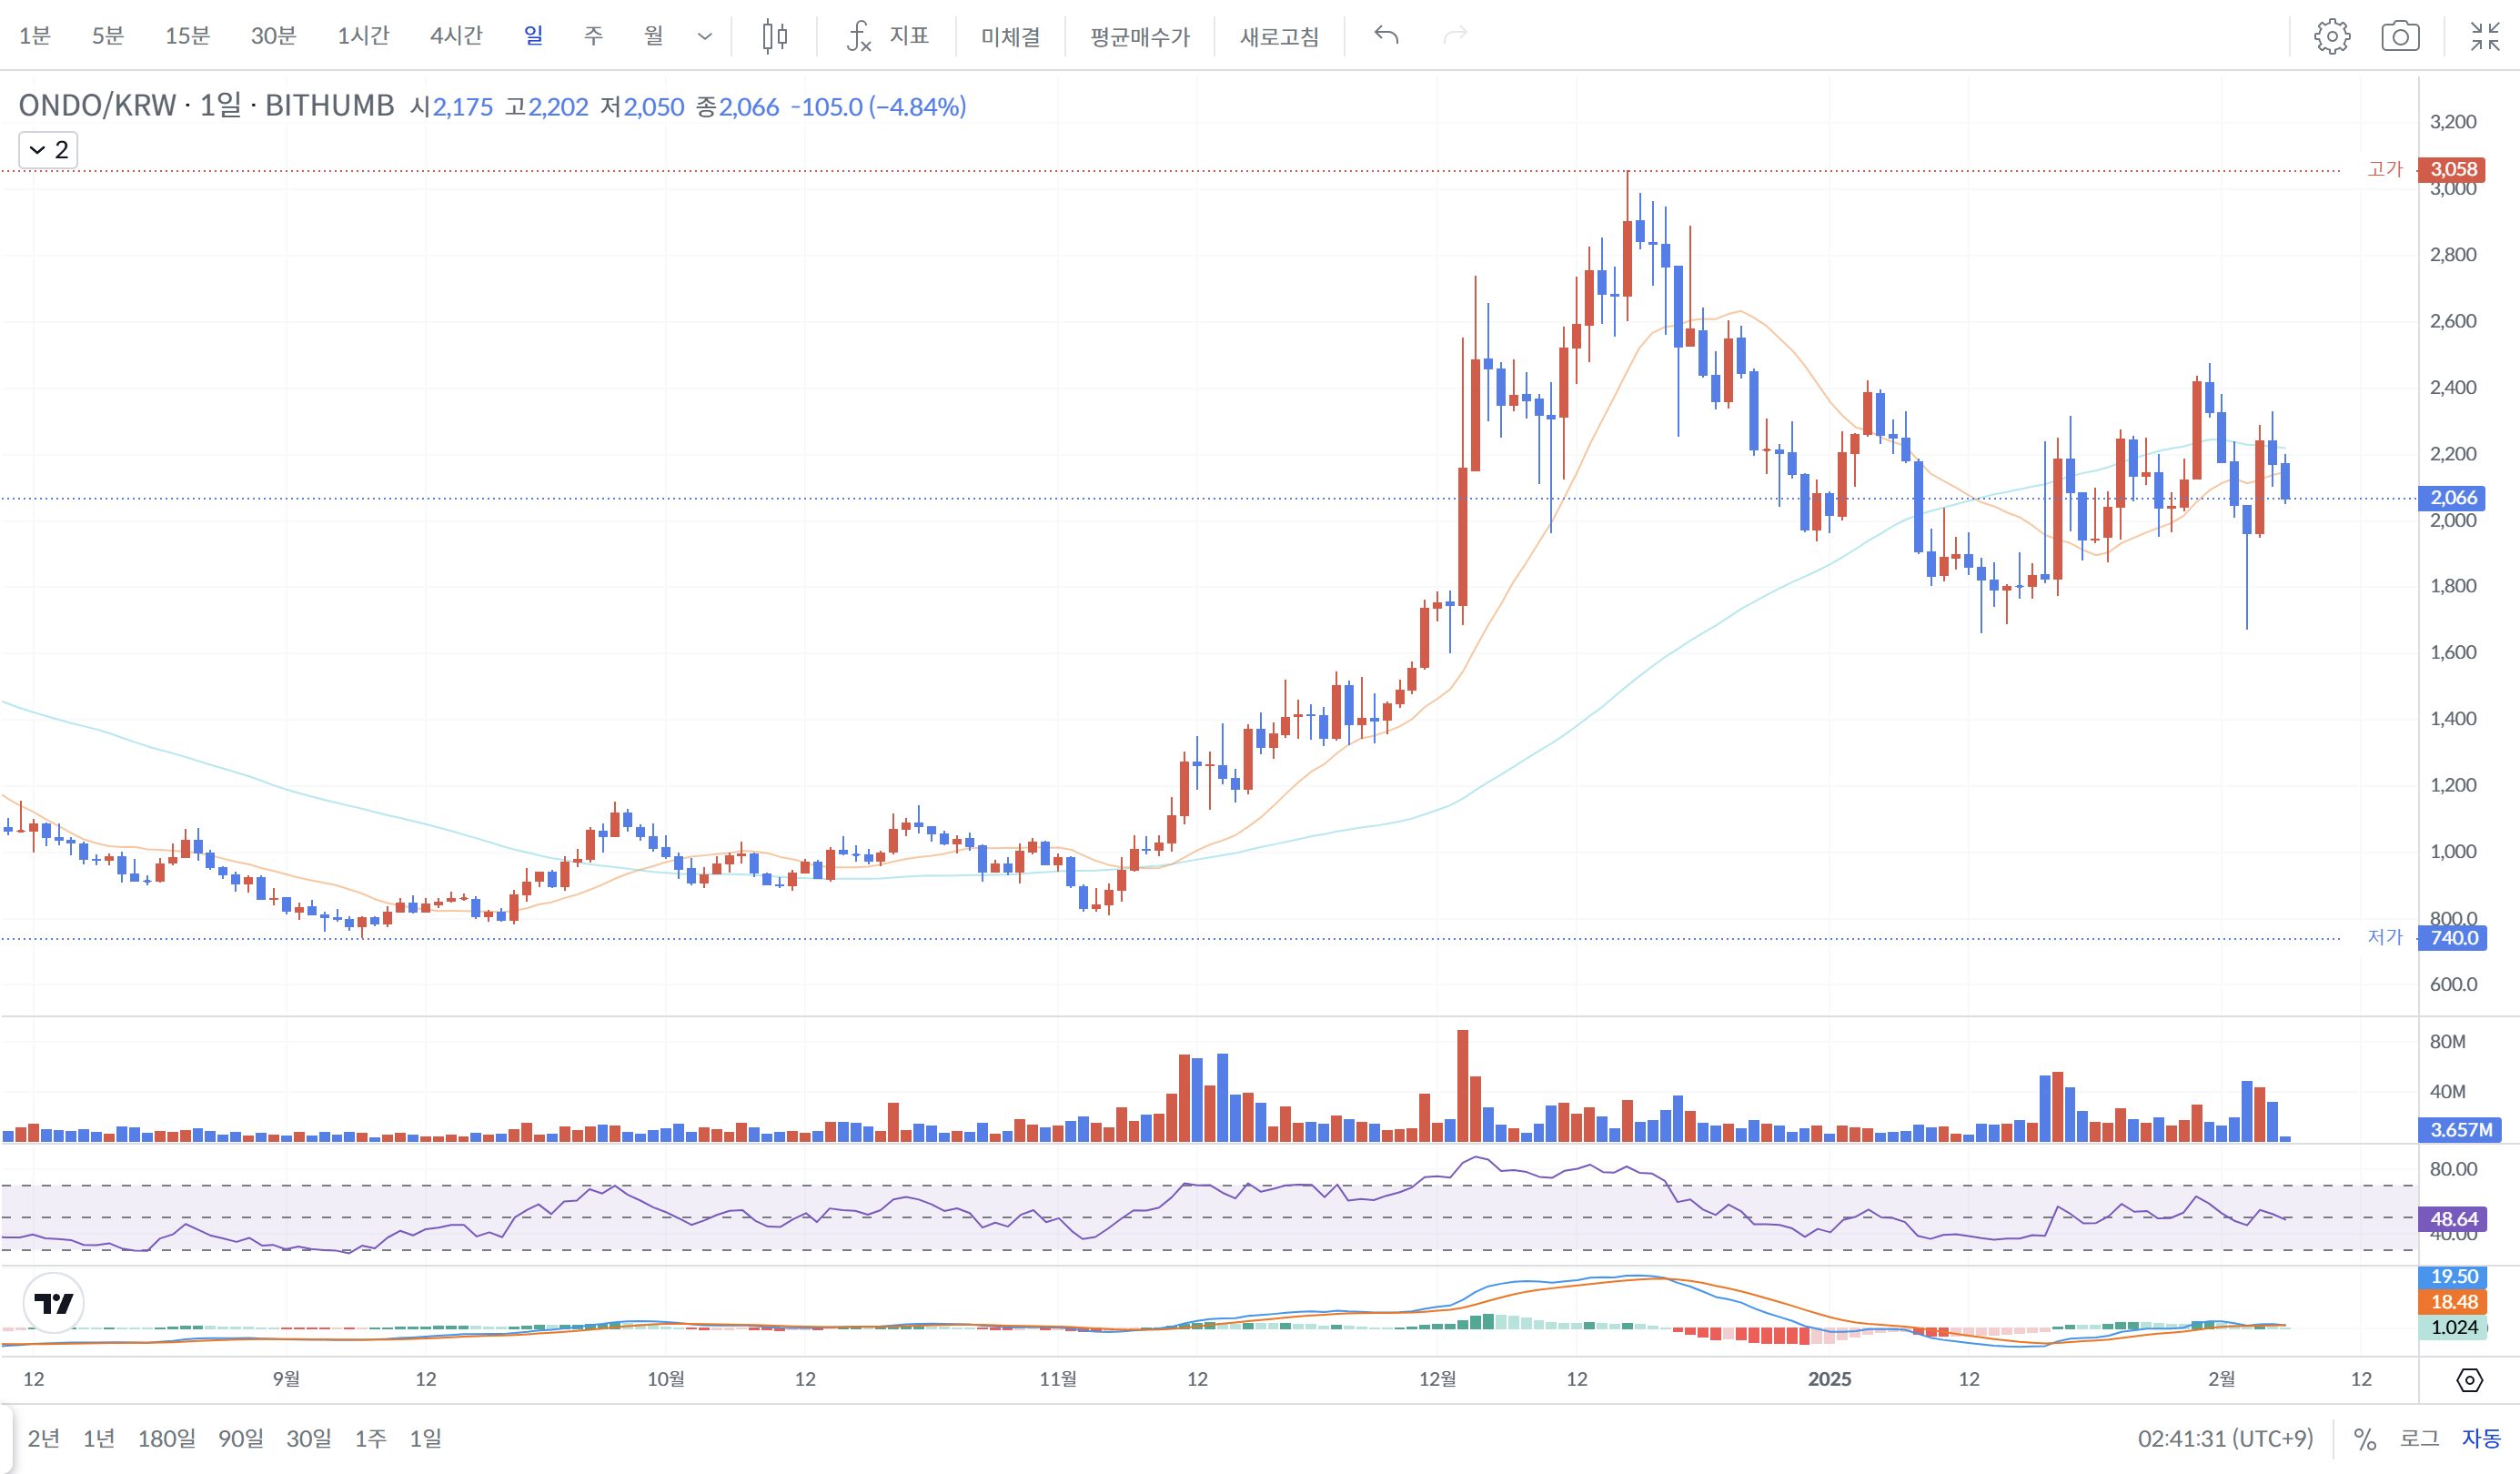Click the redo arrow icon

[x=1455, y=36]
